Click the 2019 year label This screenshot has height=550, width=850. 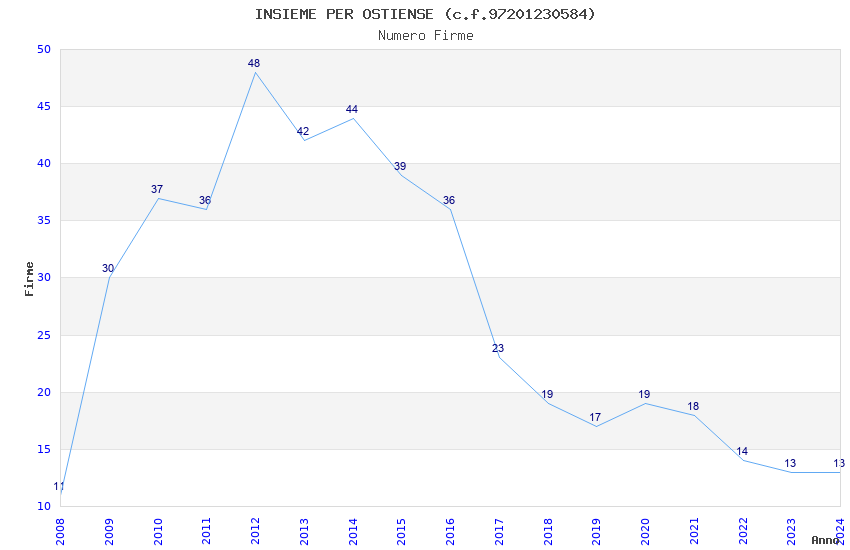pyautogui.click(x=596, y=531)
